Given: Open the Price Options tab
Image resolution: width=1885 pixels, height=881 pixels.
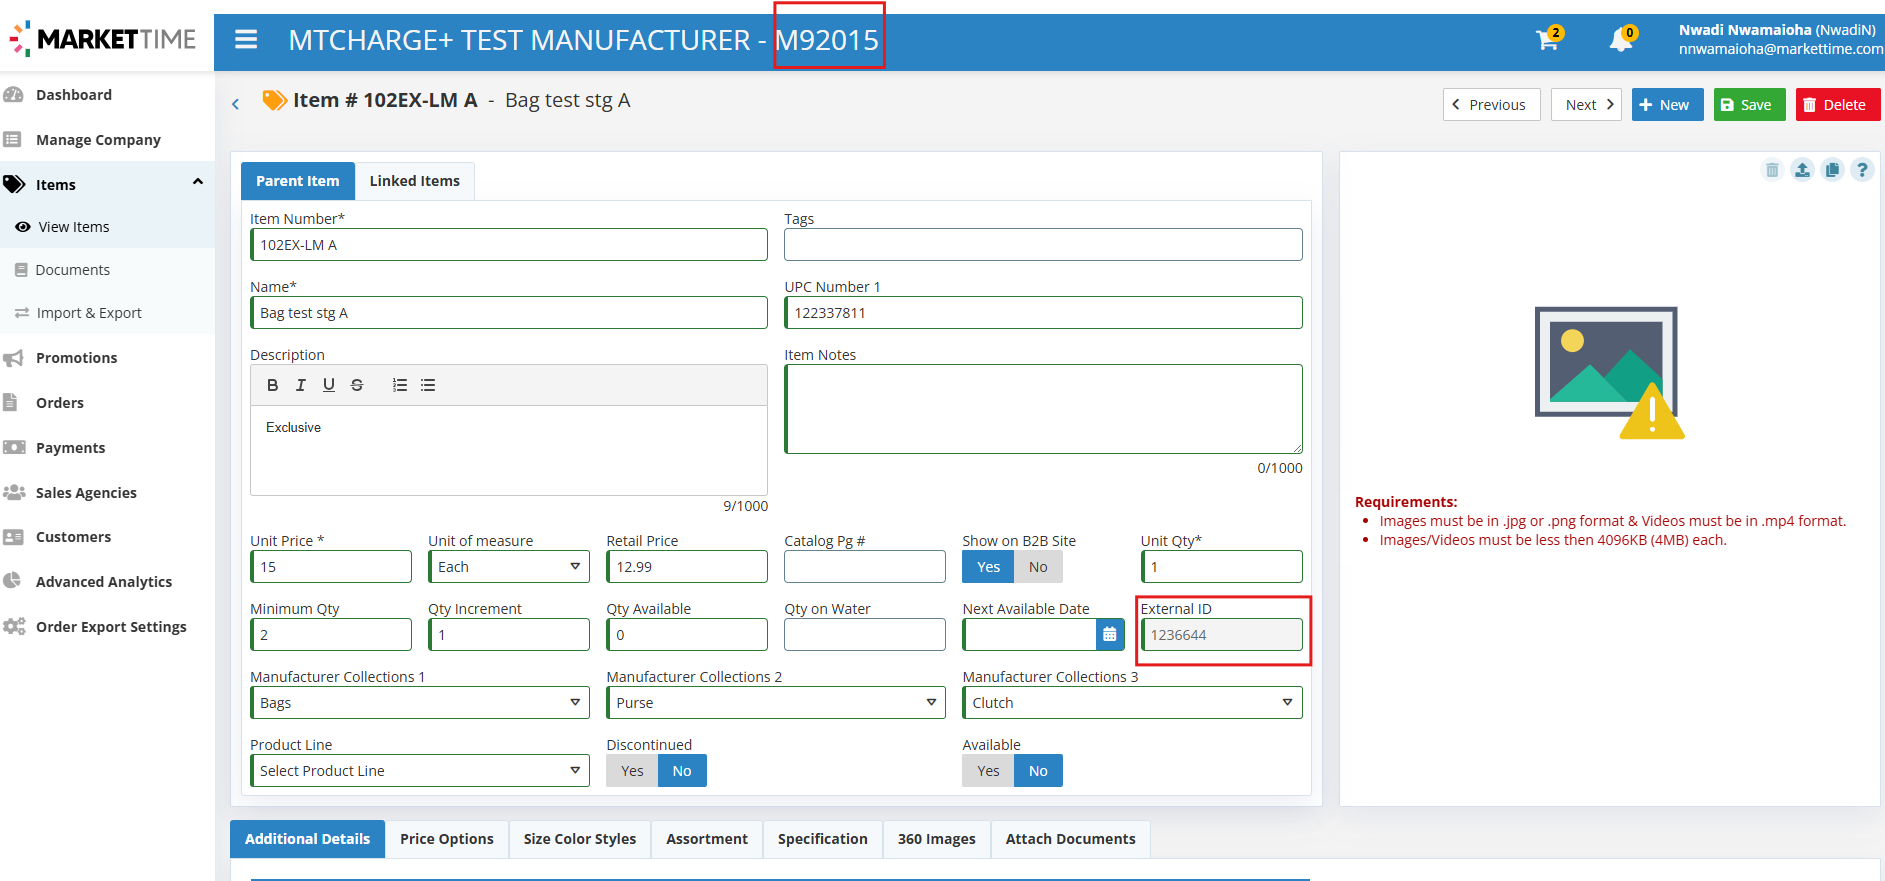Looking at the screenshot, I should point(447,839).
